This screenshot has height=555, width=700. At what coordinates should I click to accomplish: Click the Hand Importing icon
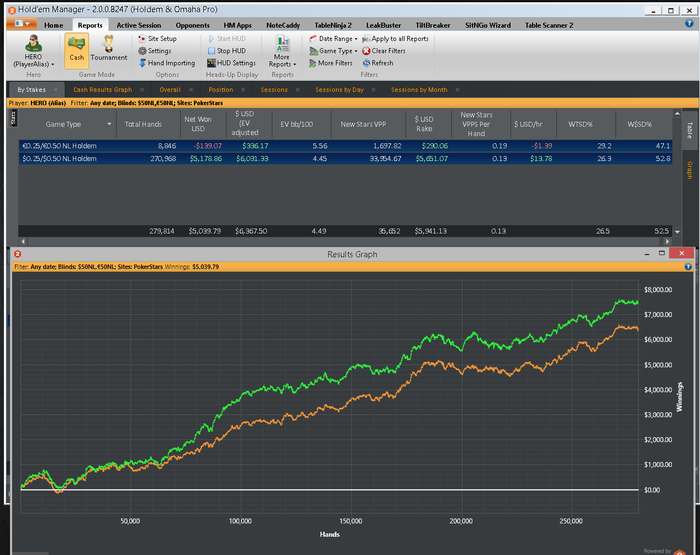coord(144,63)
